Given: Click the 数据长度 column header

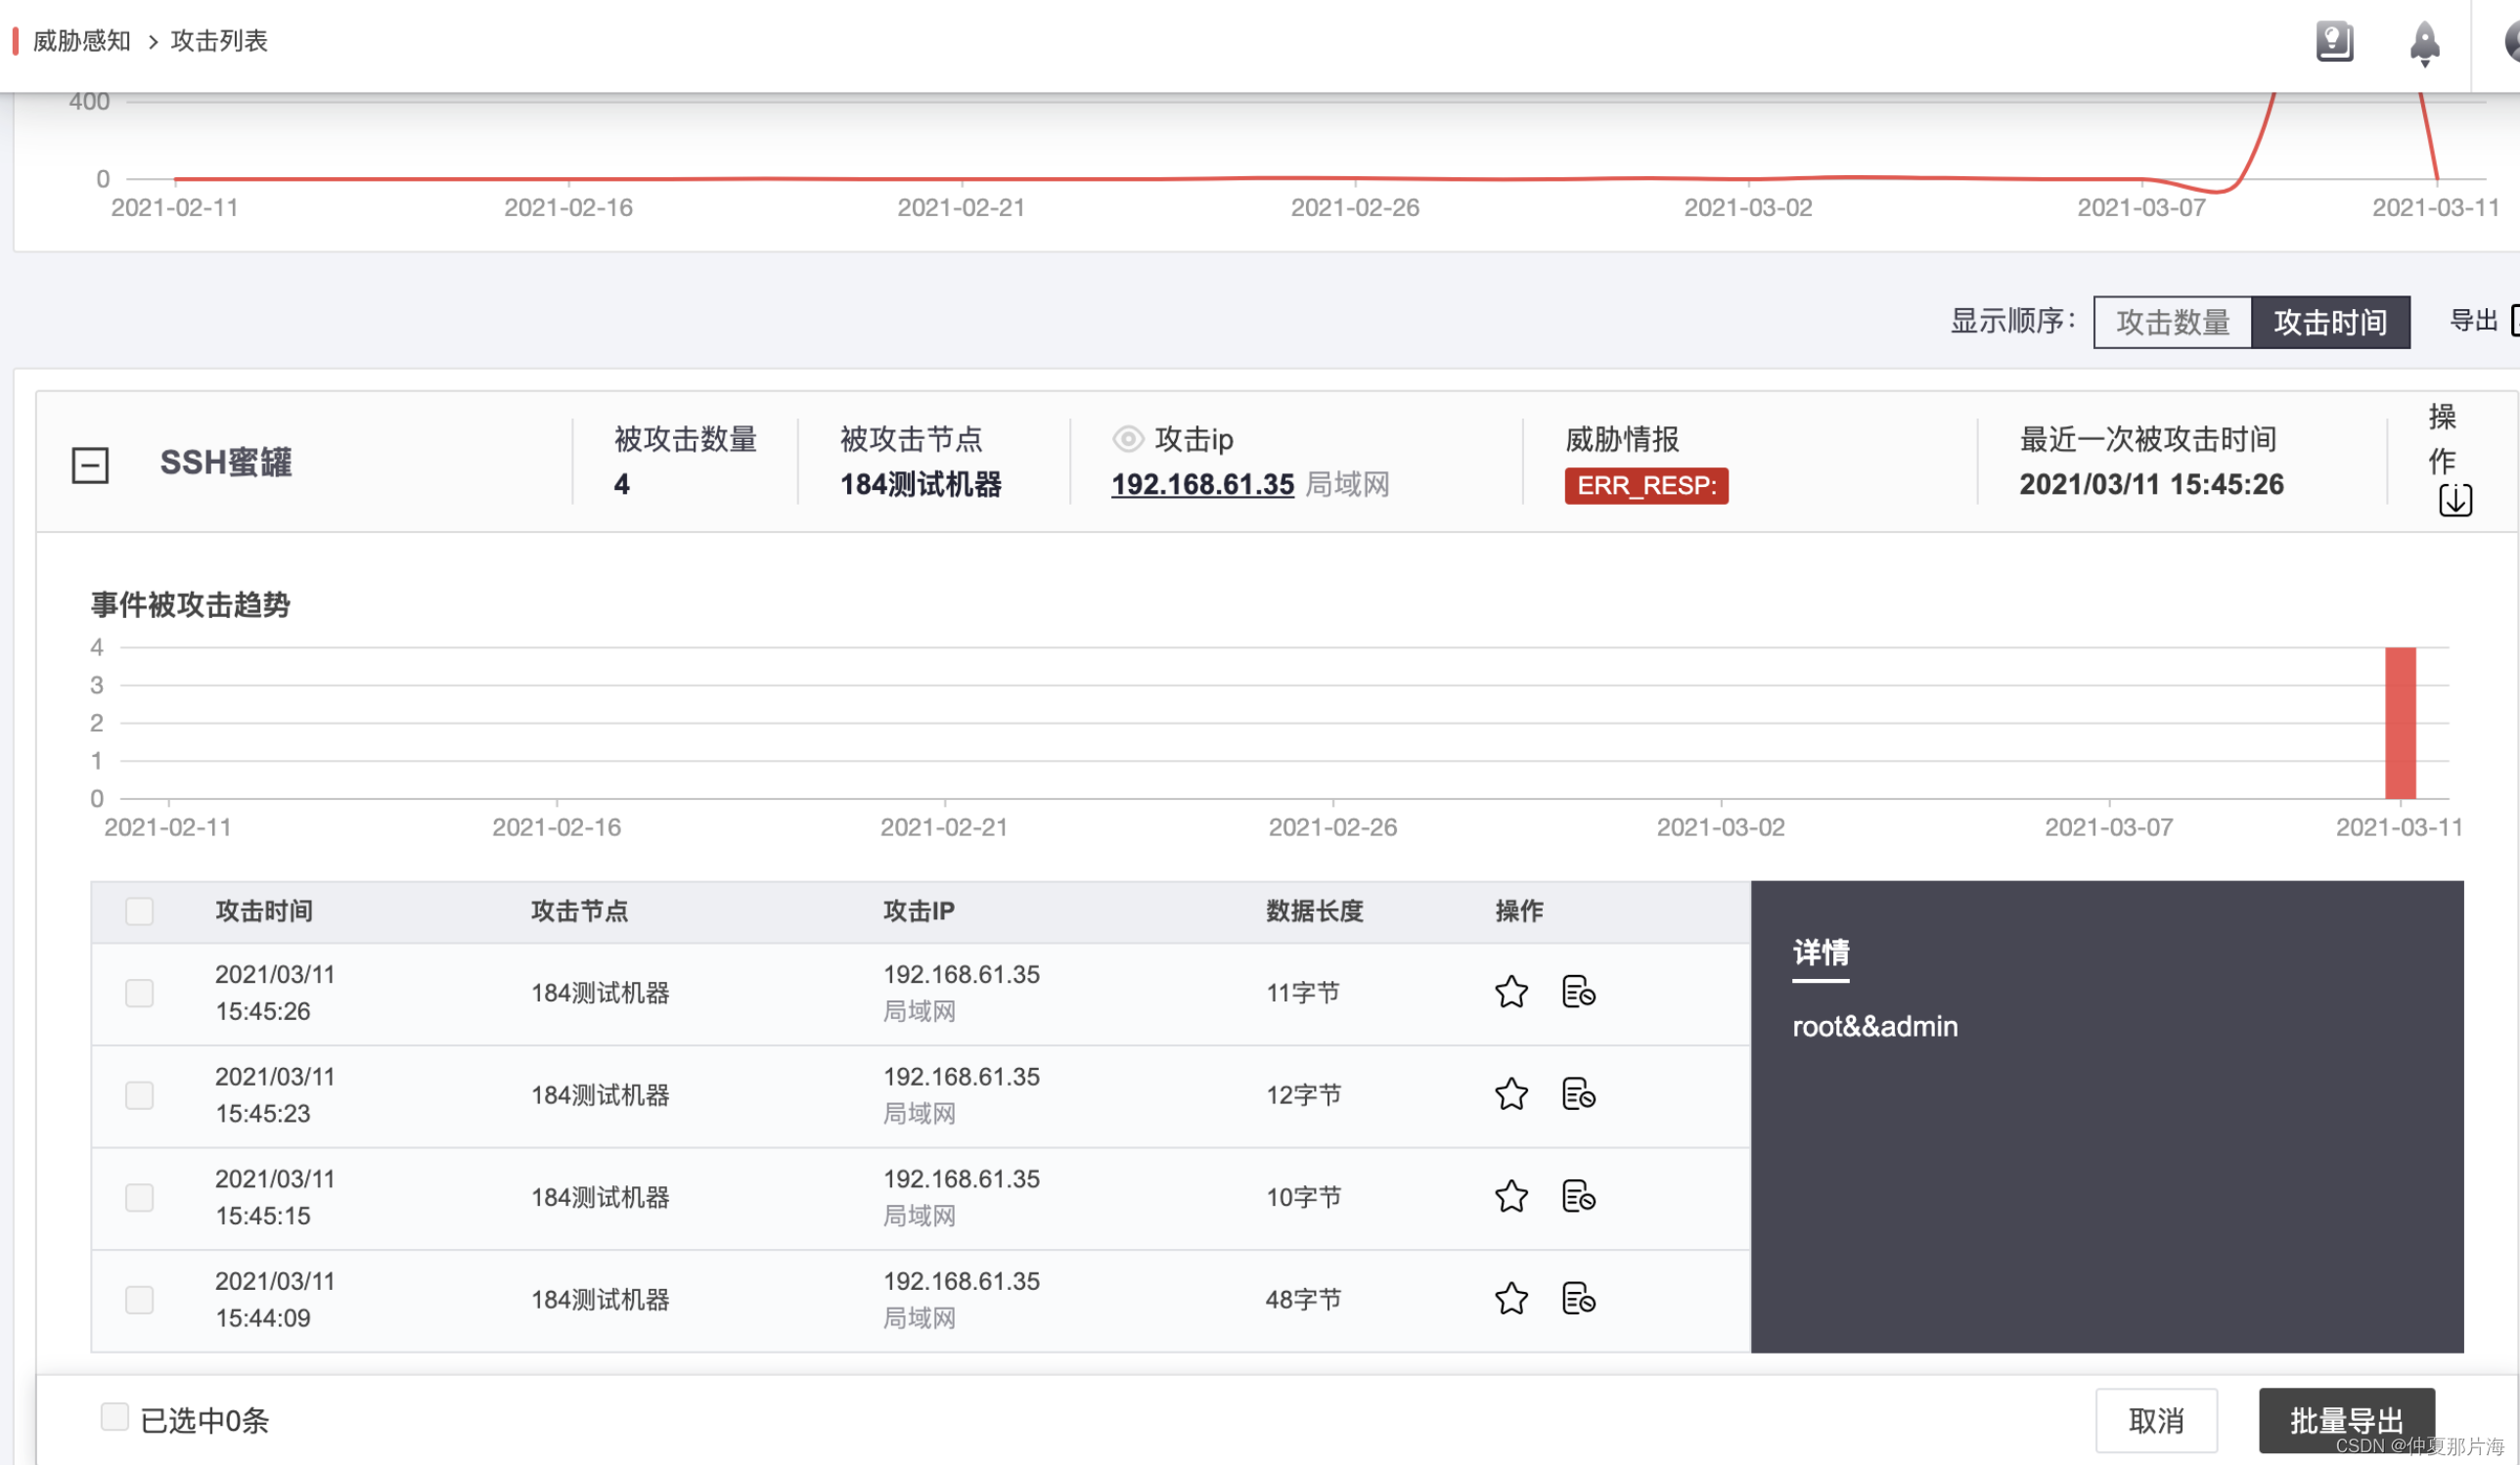Looking at the screenshot, I should [x=1314, y=911].
